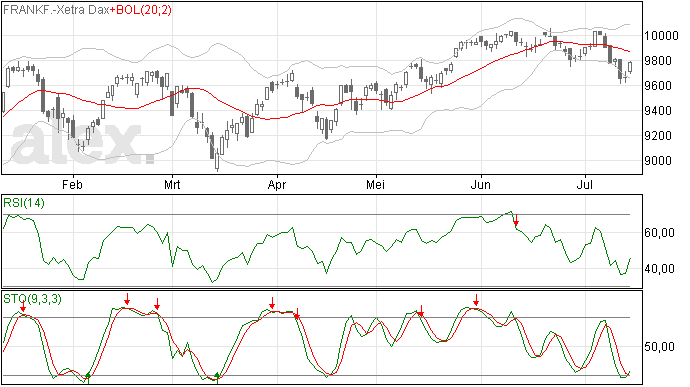This screenshot has height=387, width=690.
Task: Click the 9400 price axis label
Action: click(x=658, y=111)
